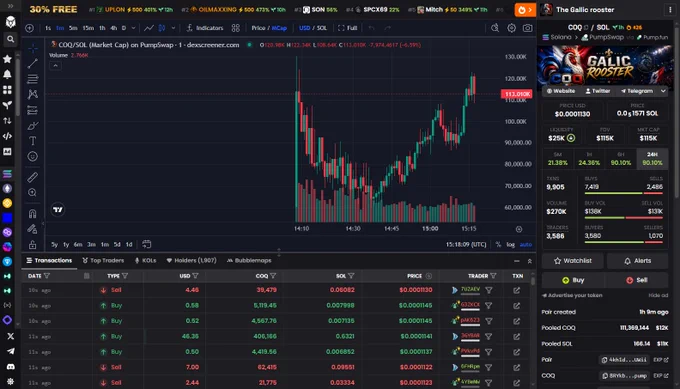This screenshot has height=389, width=680.
Task: Open the chart quick search icon
Action: point(495,28)
